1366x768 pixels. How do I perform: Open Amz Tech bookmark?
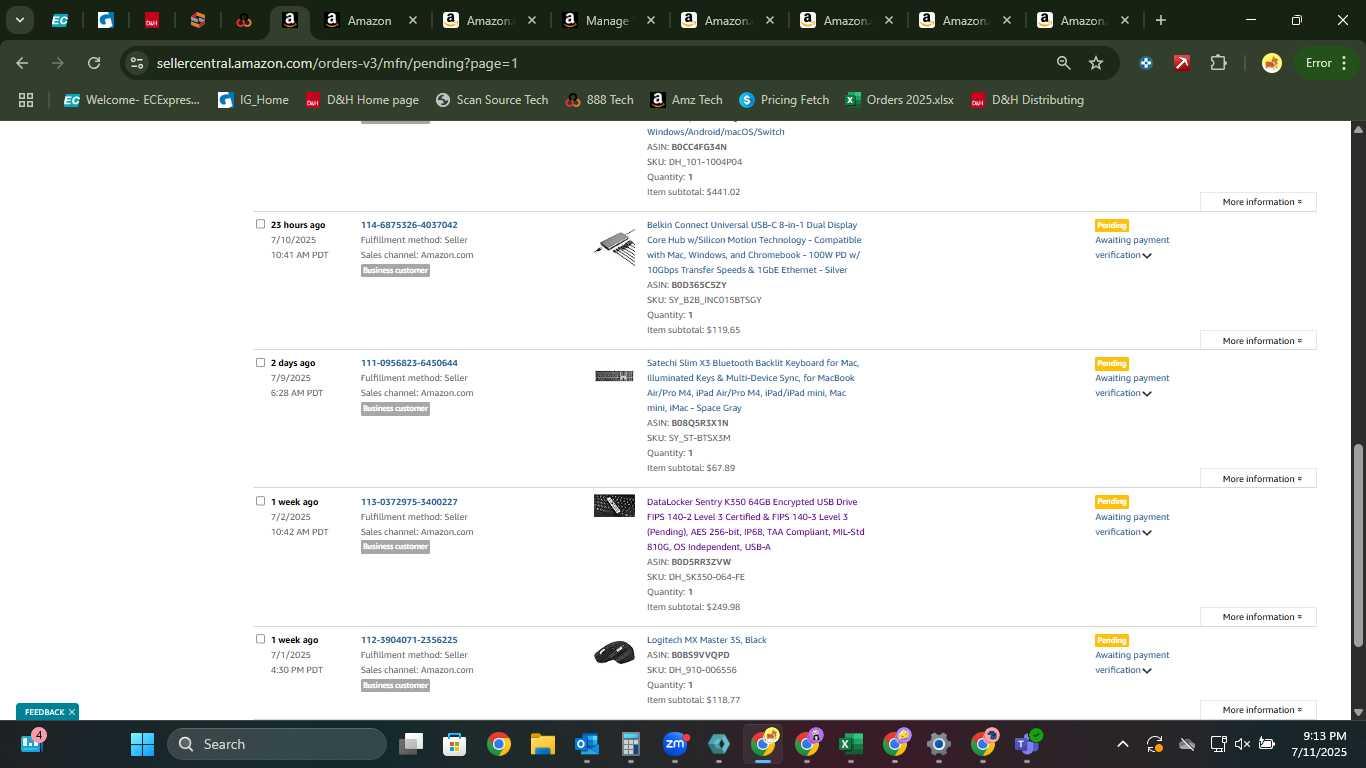click(x=686, y=100)
